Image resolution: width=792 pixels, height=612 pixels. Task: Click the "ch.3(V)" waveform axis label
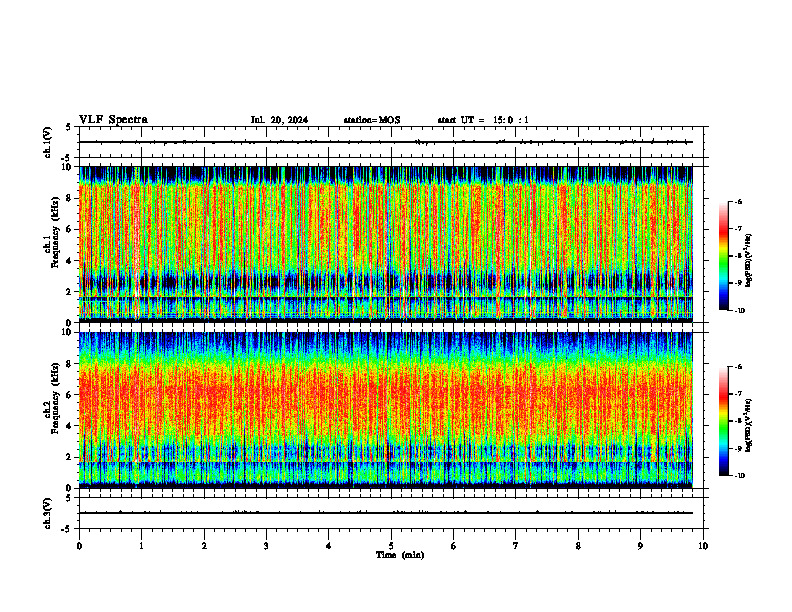47,514
